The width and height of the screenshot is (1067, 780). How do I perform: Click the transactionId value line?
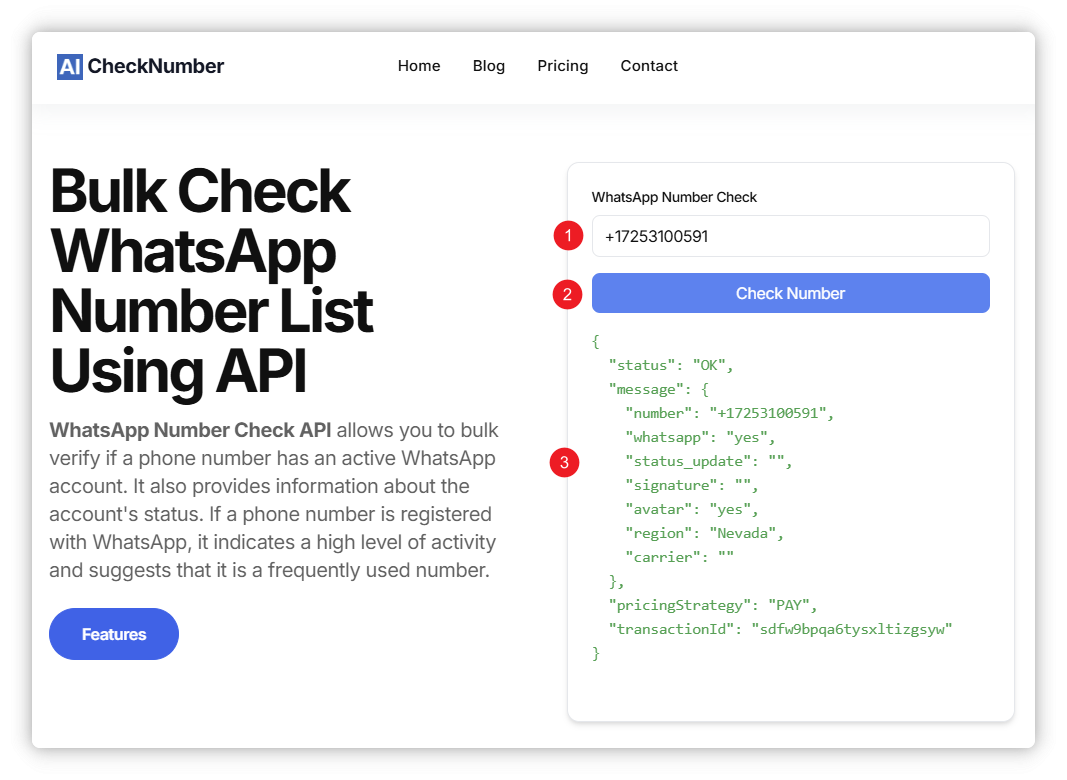(x=781, y=629)
